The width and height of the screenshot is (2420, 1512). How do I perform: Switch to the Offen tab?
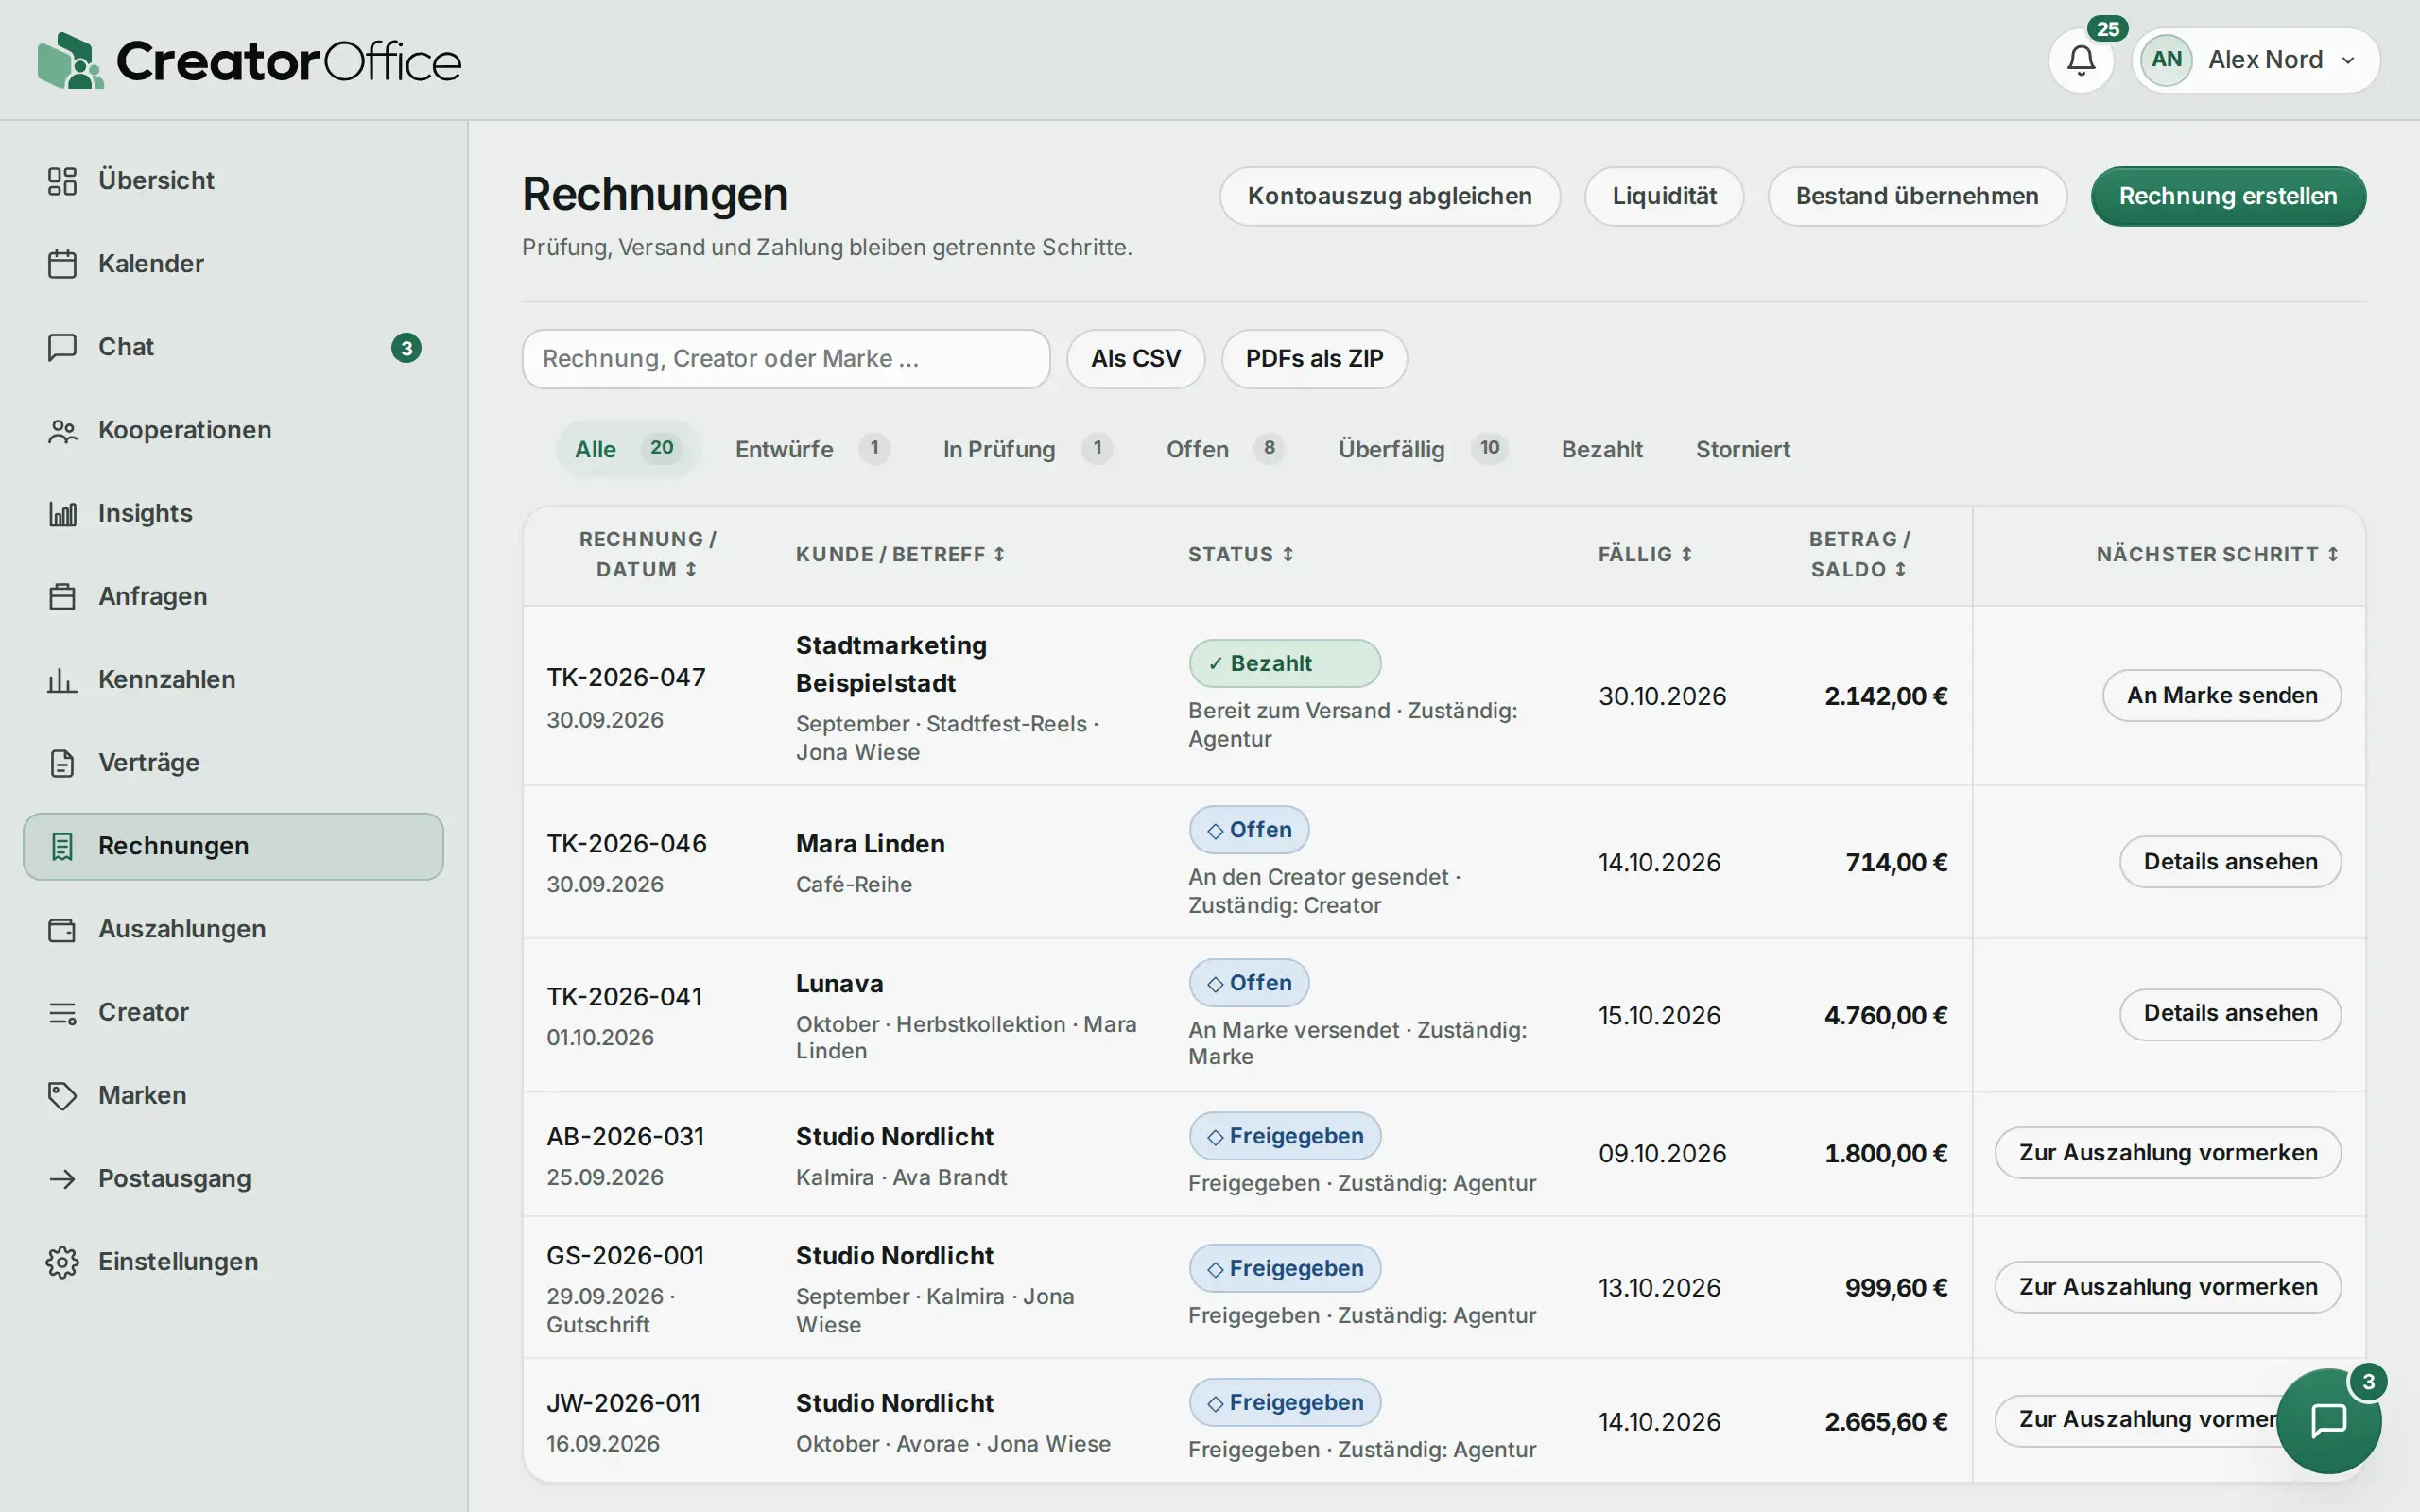[1225, 449]
